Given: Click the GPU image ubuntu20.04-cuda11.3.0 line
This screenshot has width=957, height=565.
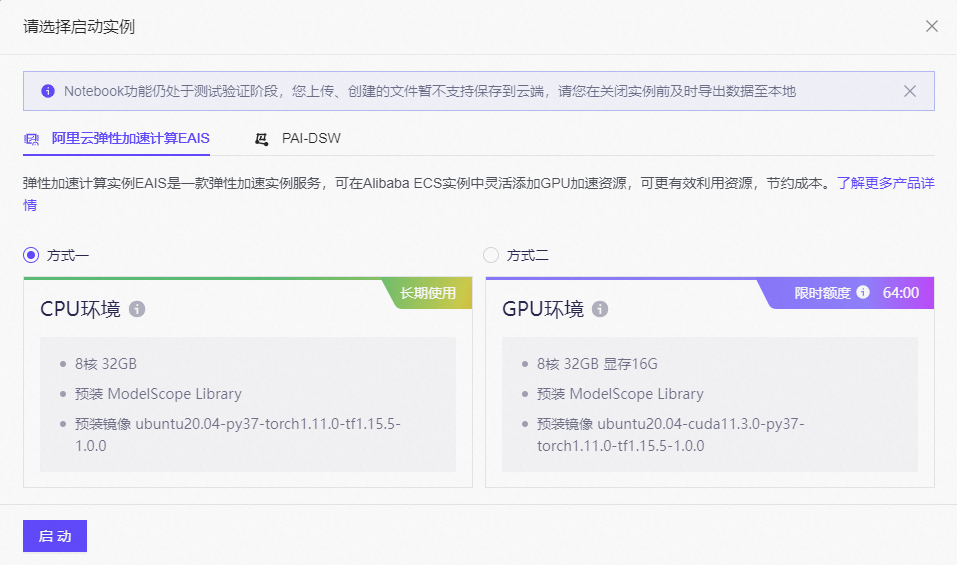Looking at the screenshot, I should point(671,434).
